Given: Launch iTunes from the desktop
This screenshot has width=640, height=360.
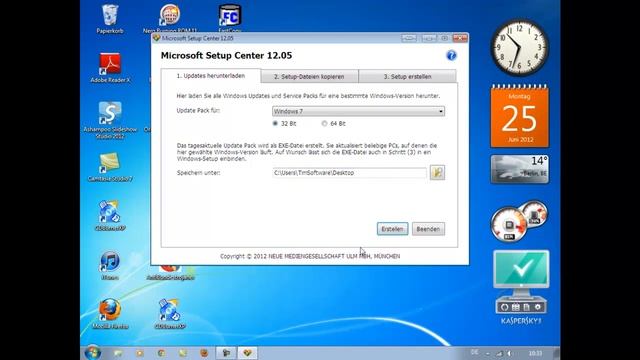Looking at the screenshot, I should tap(110, 265).
